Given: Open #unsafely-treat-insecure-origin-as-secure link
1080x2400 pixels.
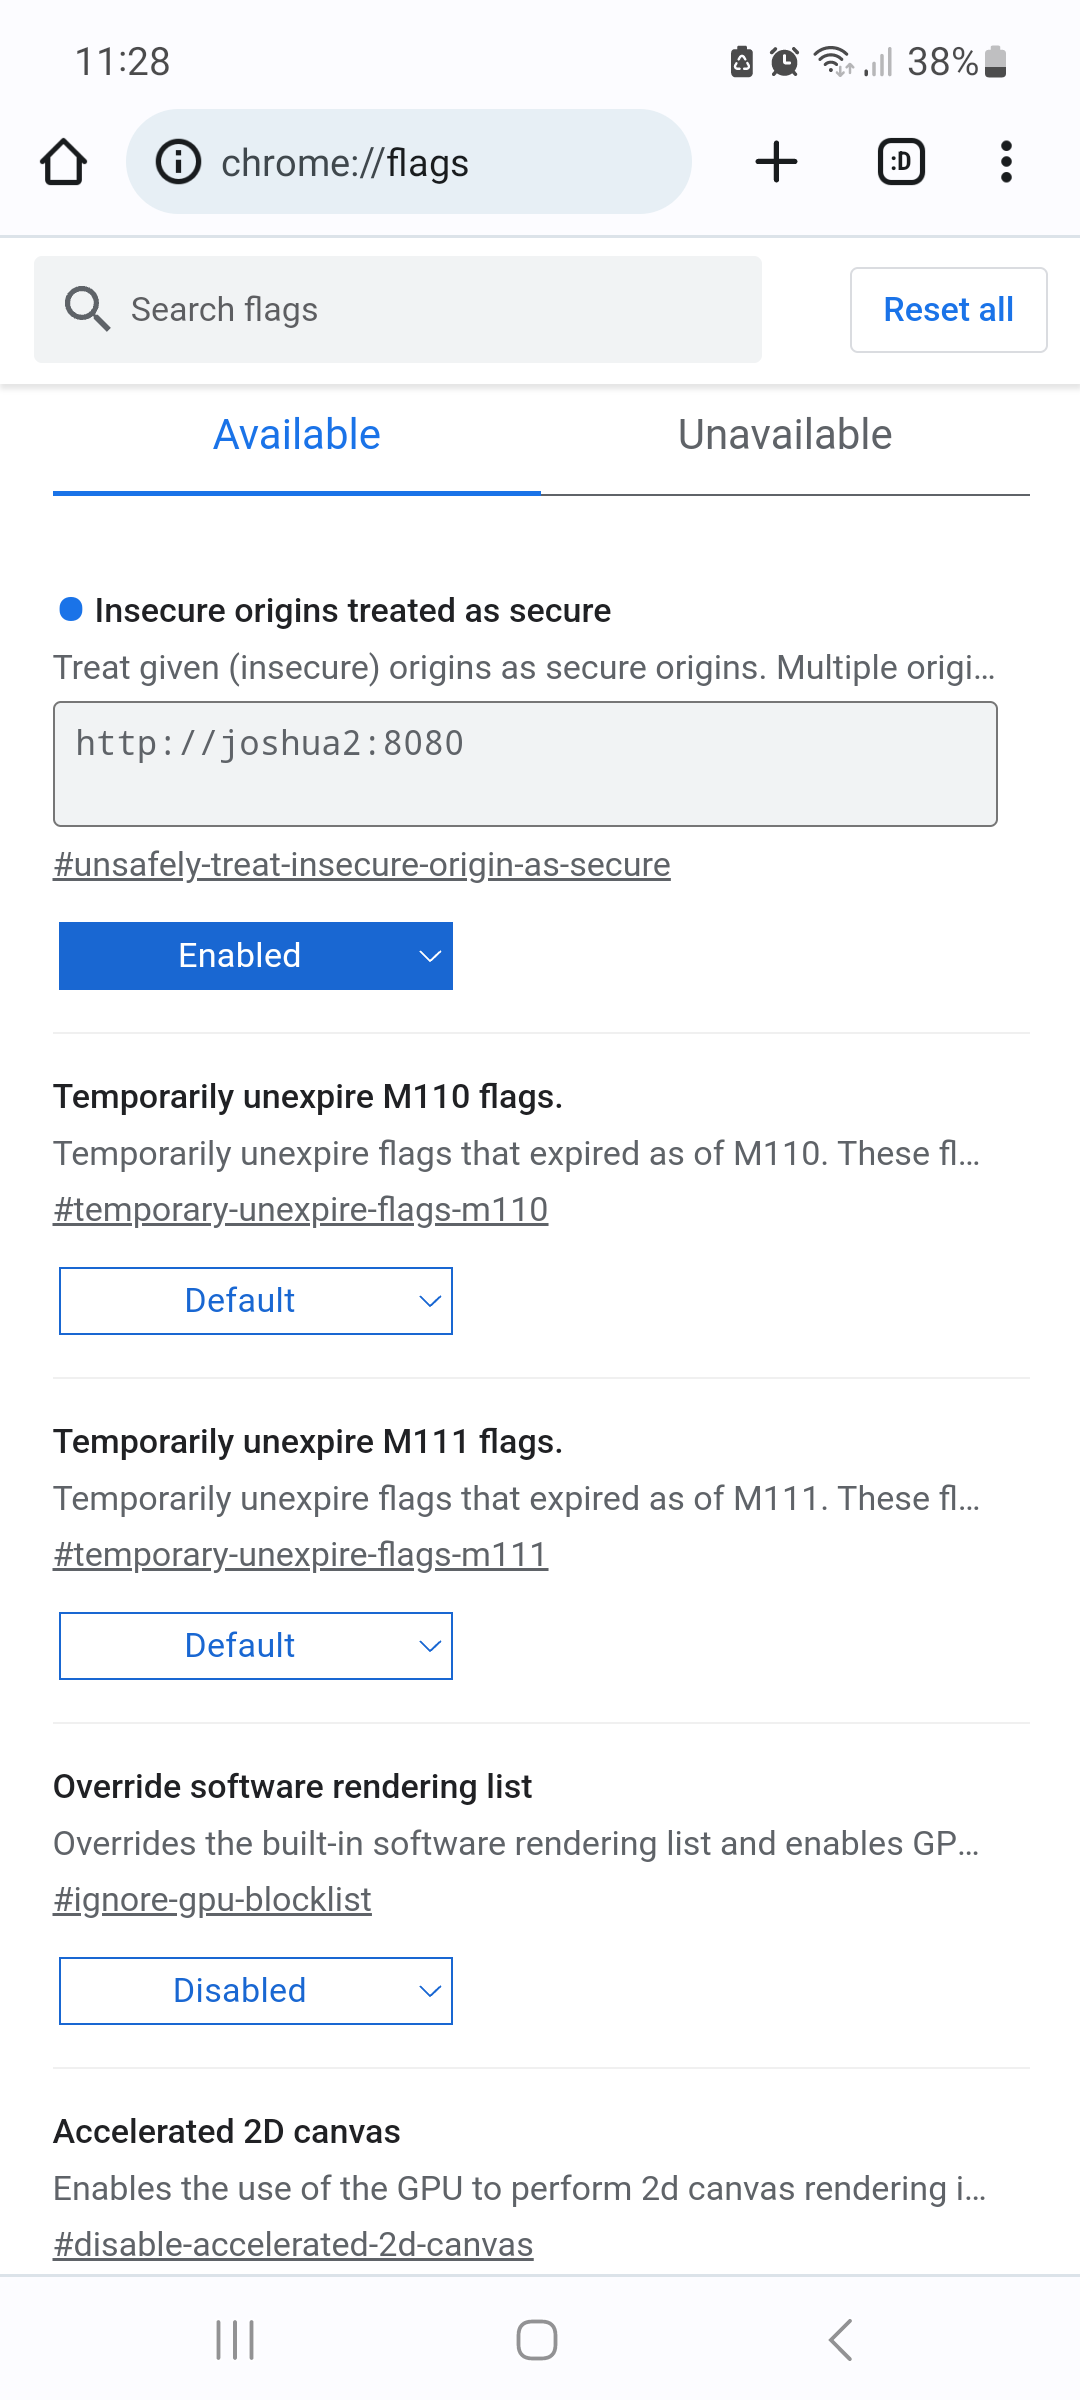Looking at the screenshot, I should tap(362, 865).
